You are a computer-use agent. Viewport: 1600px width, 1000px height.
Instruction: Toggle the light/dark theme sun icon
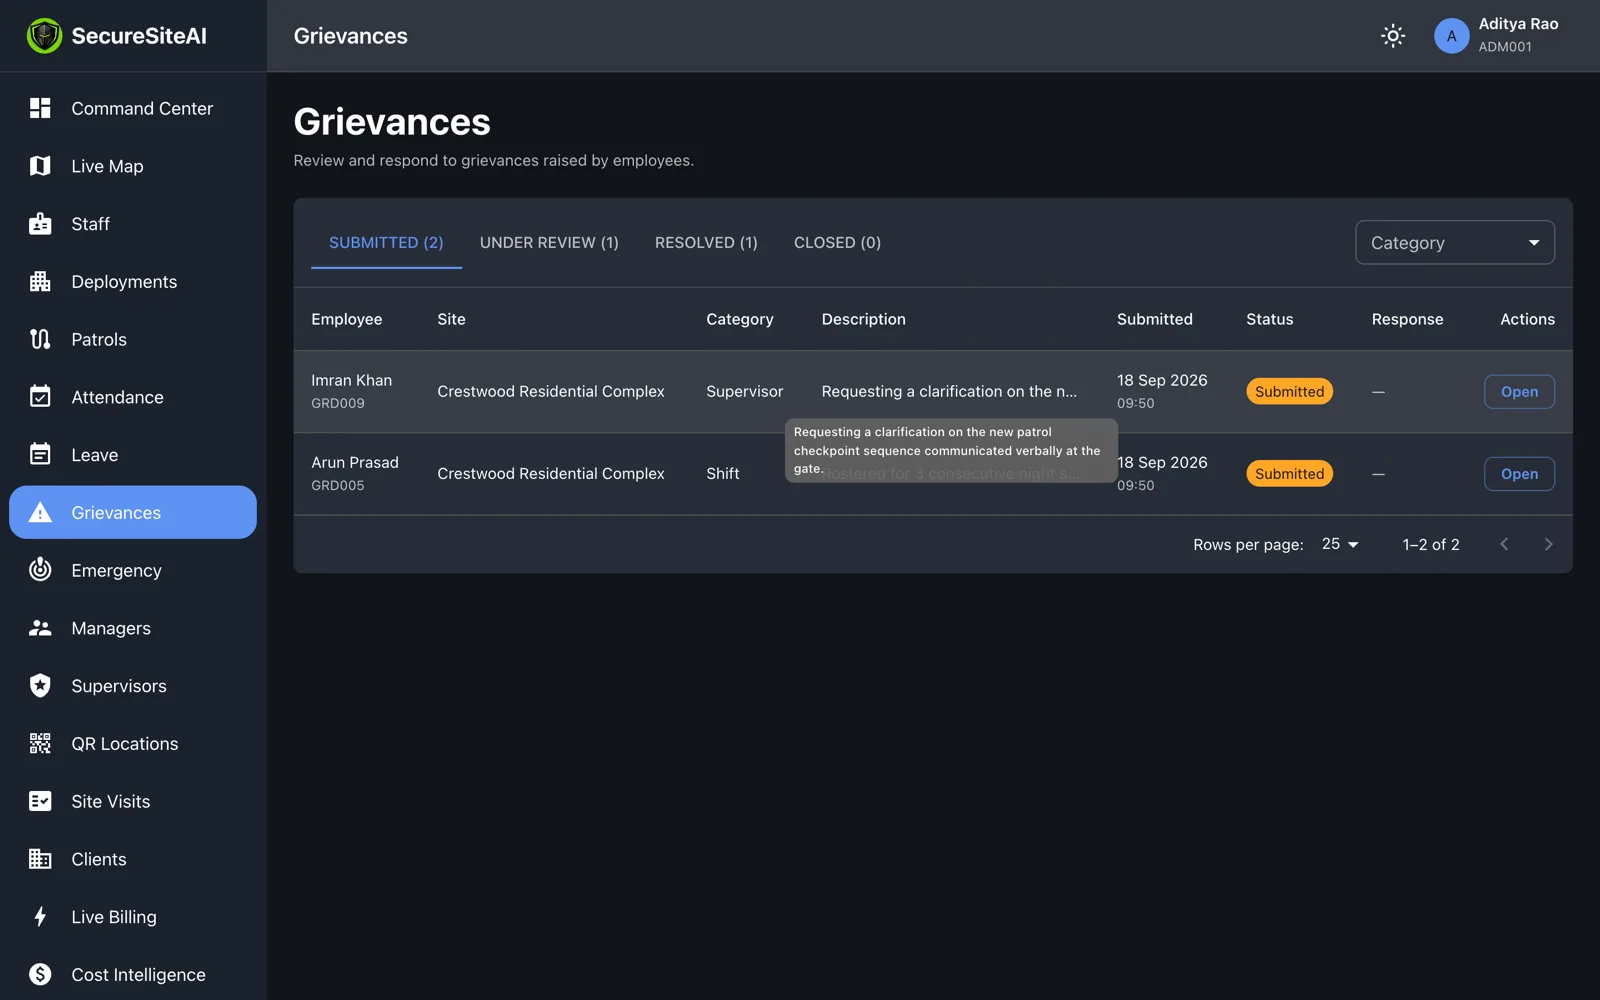1393,36
